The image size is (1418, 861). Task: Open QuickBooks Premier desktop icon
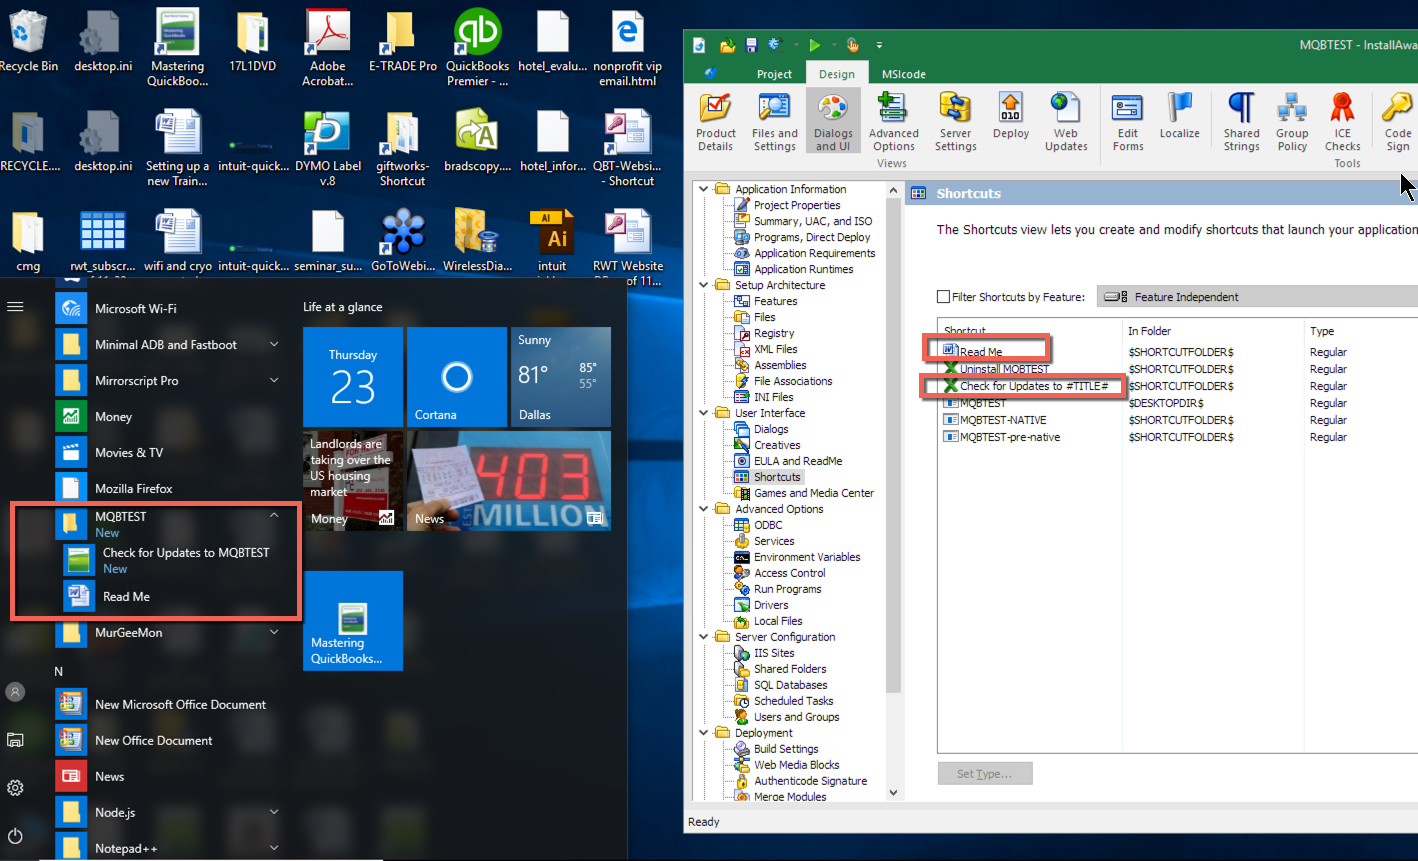pyautogui.click(x=477, y=48)
